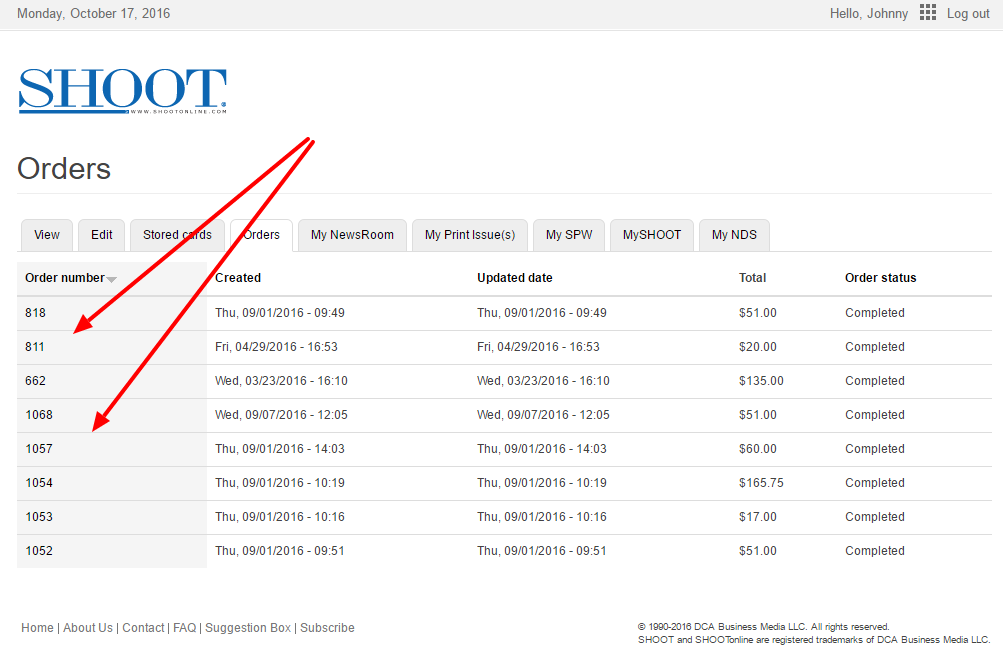Select updated date Thu, 09/01/2016 - 10:16
The height and width of the screenshot is (660, 1003).
point(542,517)
